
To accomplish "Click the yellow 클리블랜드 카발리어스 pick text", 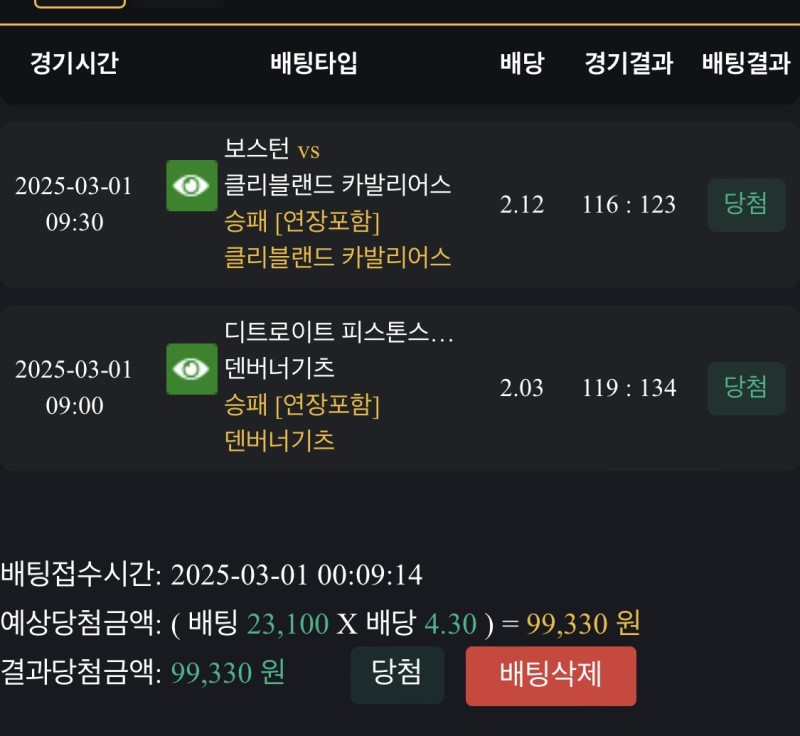I will 338,258.
